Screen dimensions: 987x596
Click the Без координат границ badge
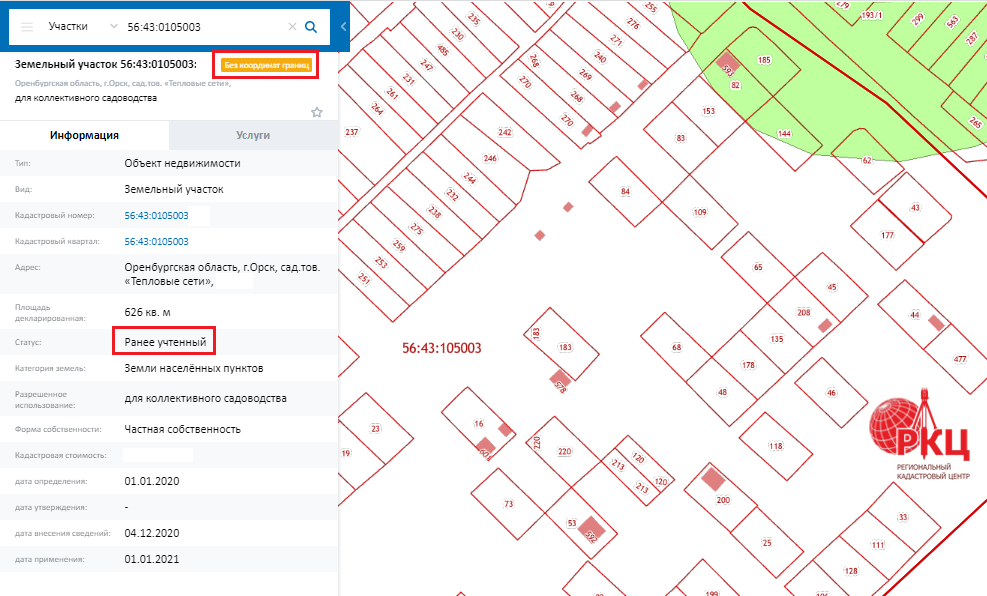(267, 66)
